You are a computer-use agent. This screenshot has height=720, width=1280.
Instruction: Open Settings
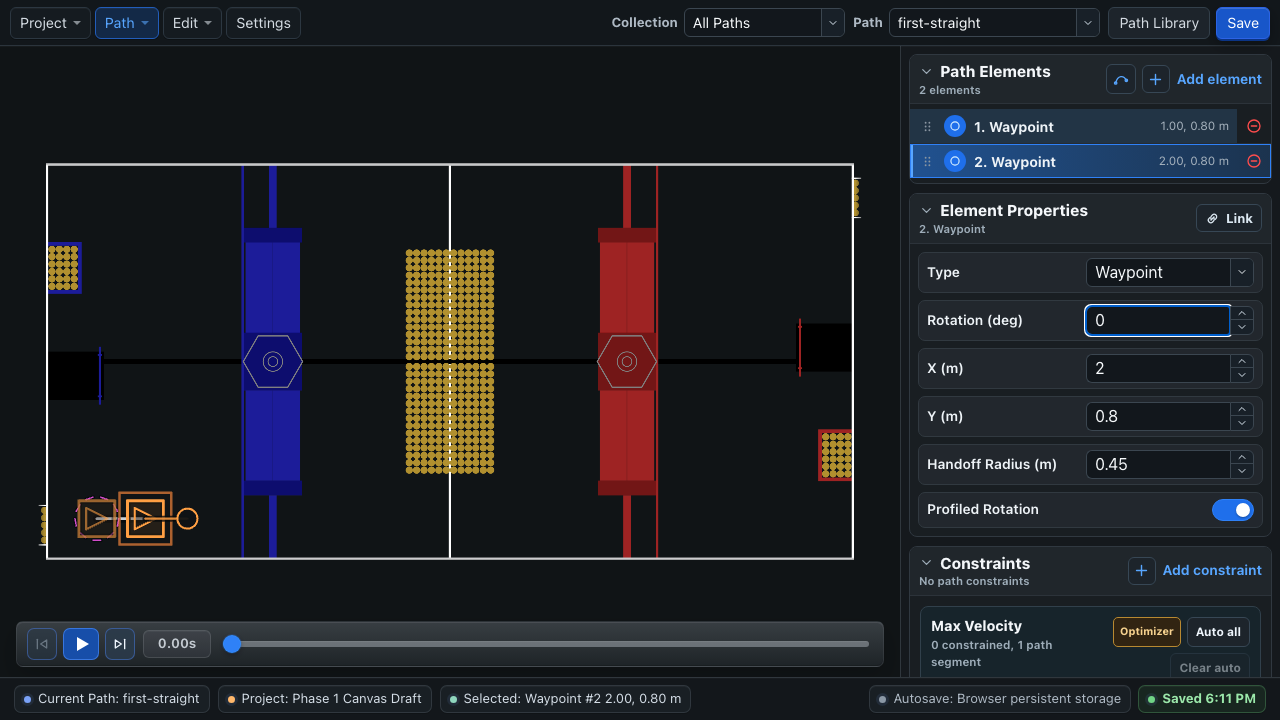(263, 23)
